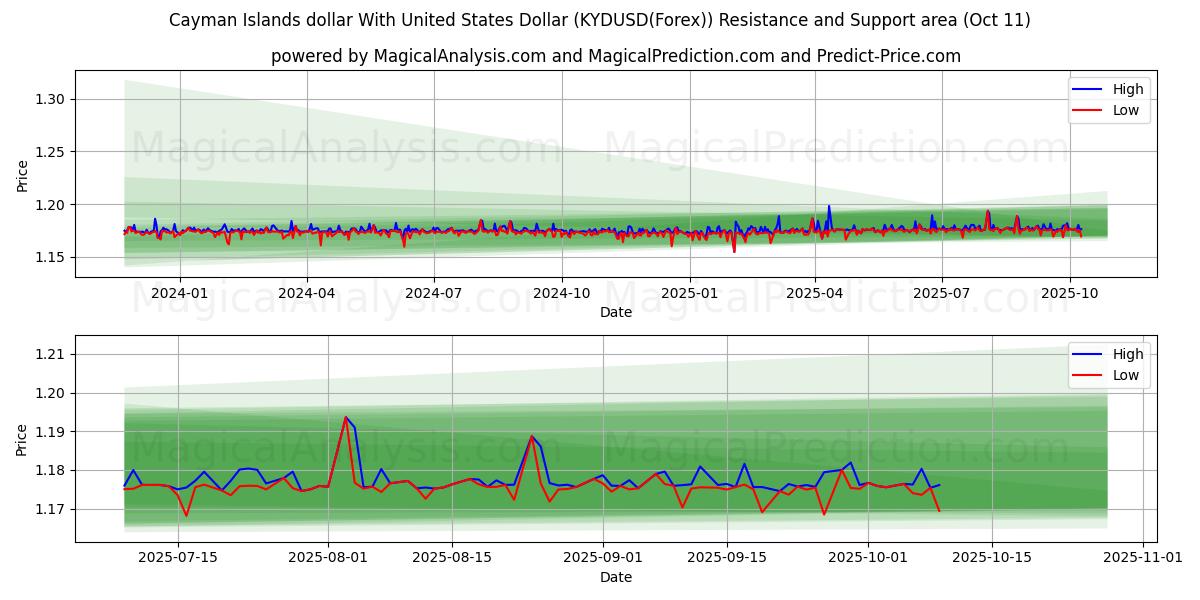Click the red Low line swatch in top legend
The height and width of the screenshot is (600, 1200).
(x=1089, y=110)
